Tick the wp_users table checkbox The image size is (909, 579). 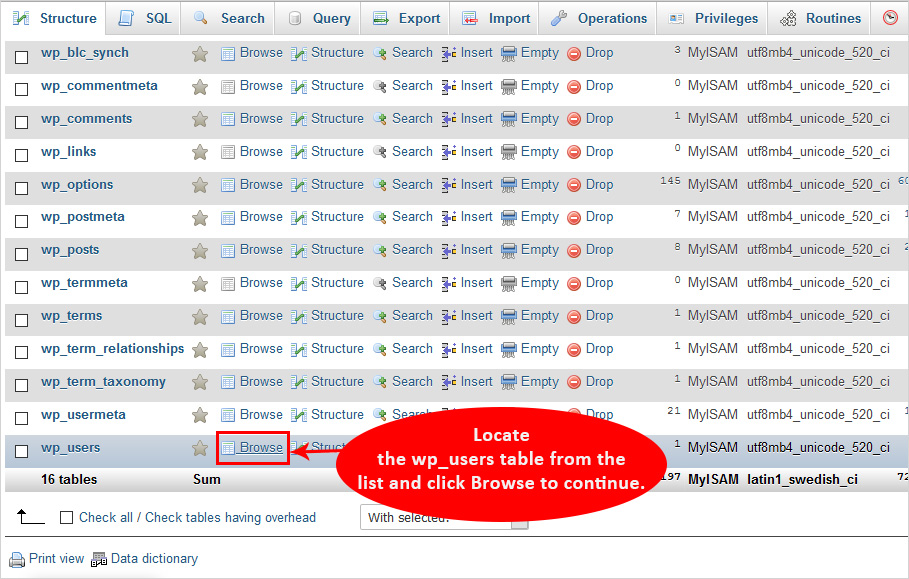[22, 451]
